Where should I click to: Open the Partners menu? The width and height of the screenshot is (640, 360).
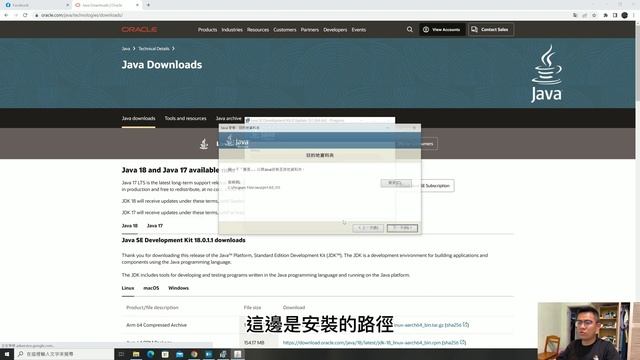pos(309,30)
